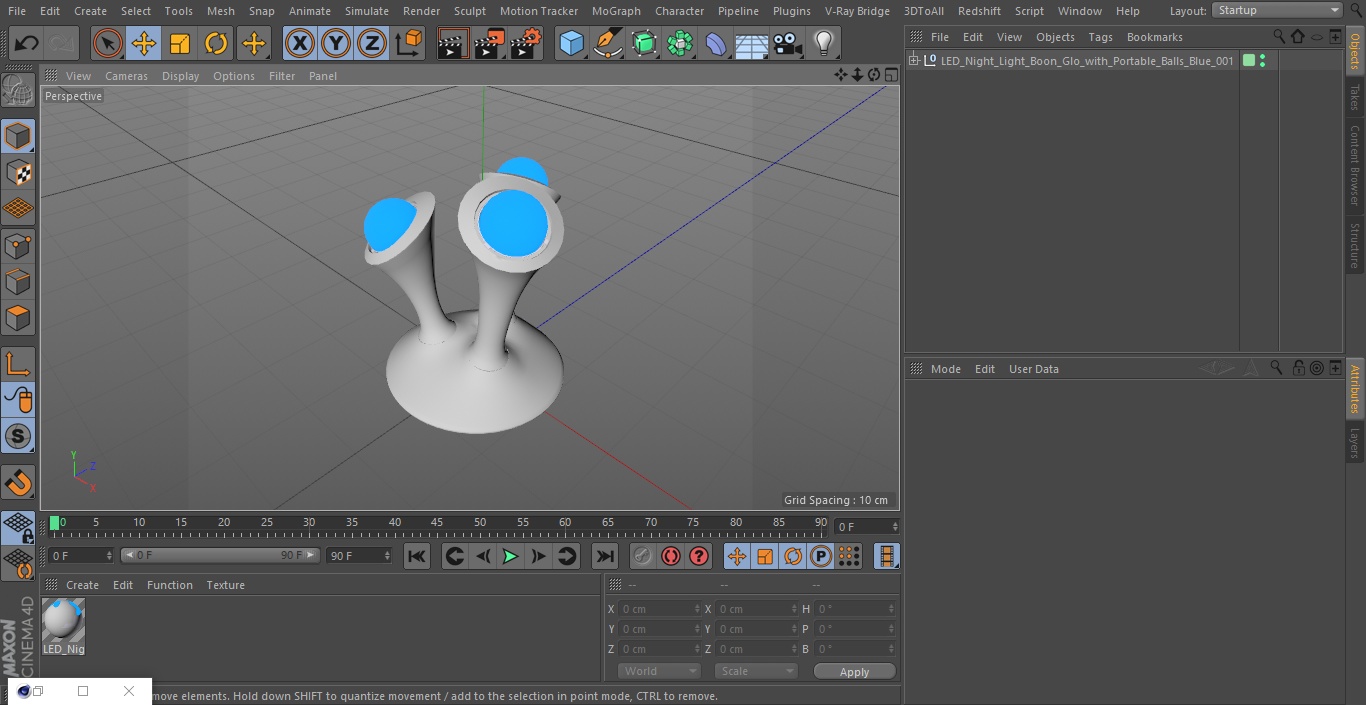
Task: Click the Record Active Objects keyframe button
Action: click(x=643, y=556)
